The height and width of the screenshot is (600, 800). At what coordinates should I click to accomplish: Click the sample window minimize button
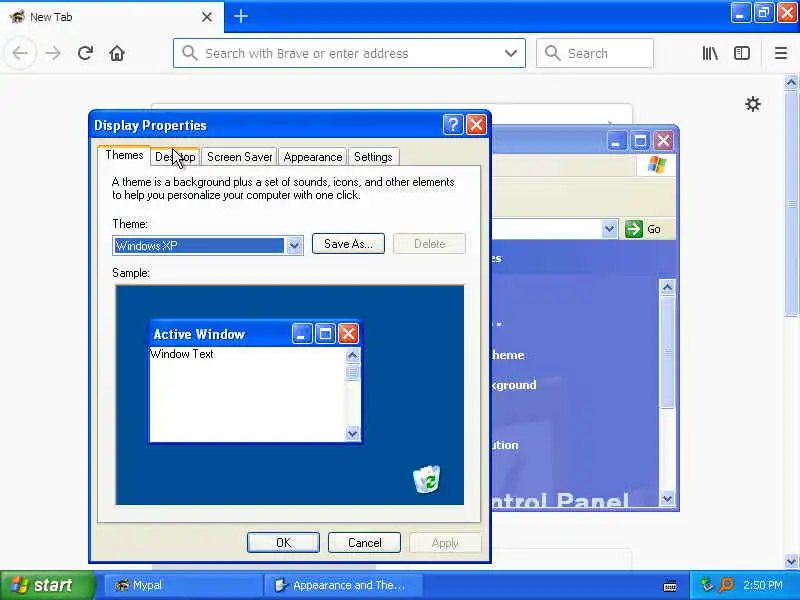[x=302, y=334]
